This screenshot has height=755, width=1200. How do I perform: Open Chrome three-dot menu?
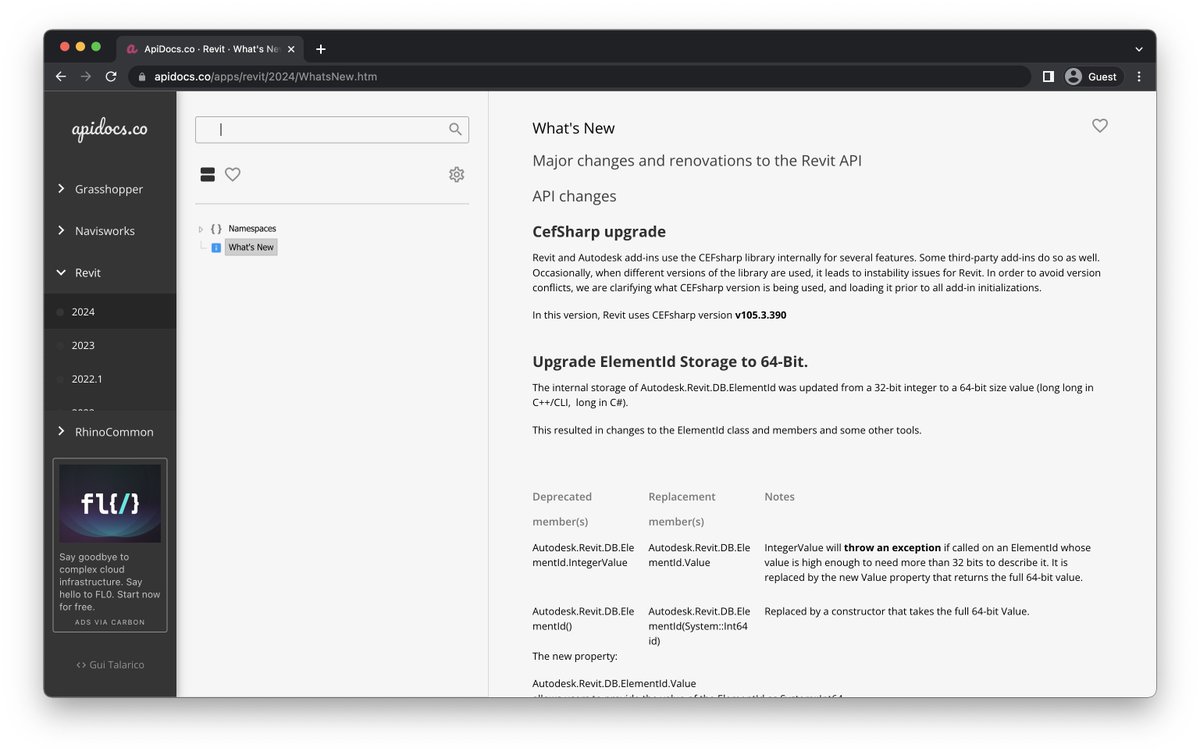pyautogui.click(x=1139, y=77)
